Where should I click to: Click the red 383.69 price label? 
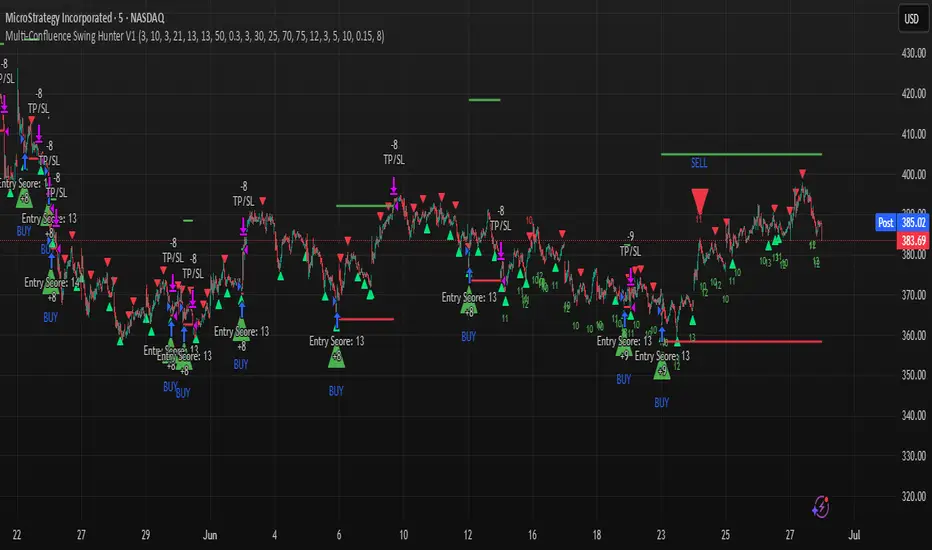pyautogui.click(x=913, y=240)
